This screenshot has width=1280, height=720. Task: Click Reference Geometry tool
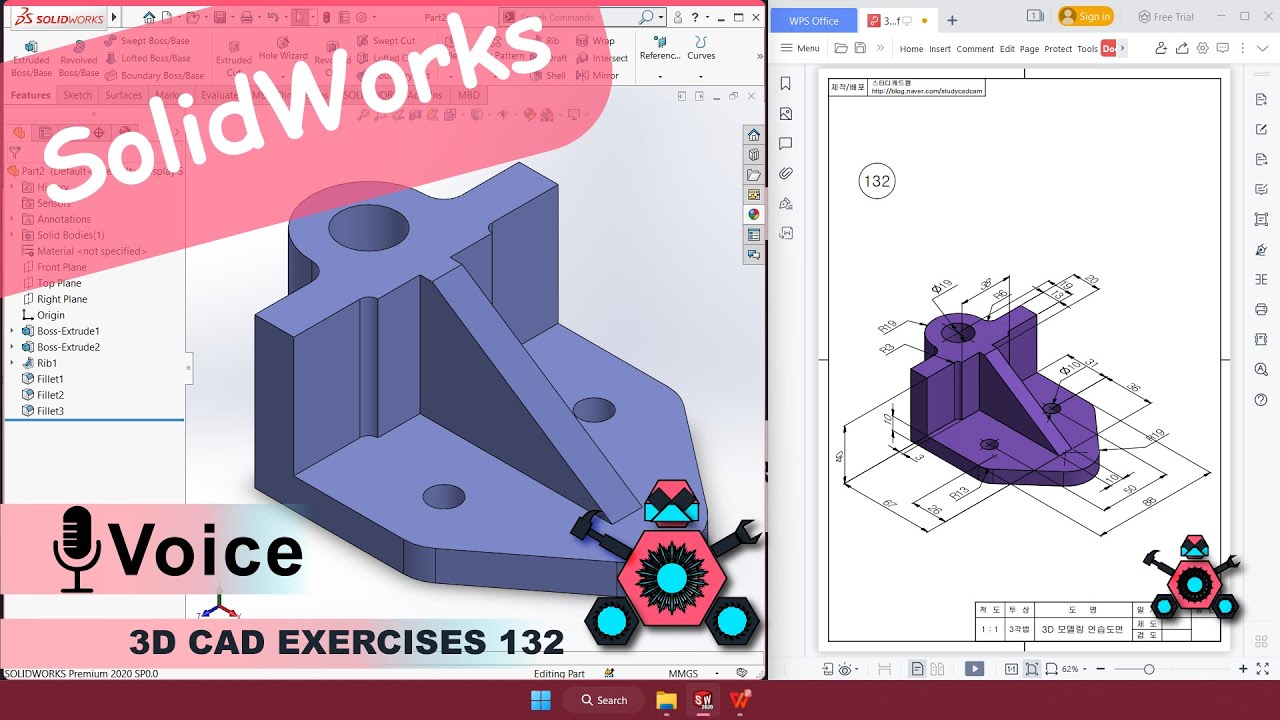pyautogui.click(x=659, y=47)
